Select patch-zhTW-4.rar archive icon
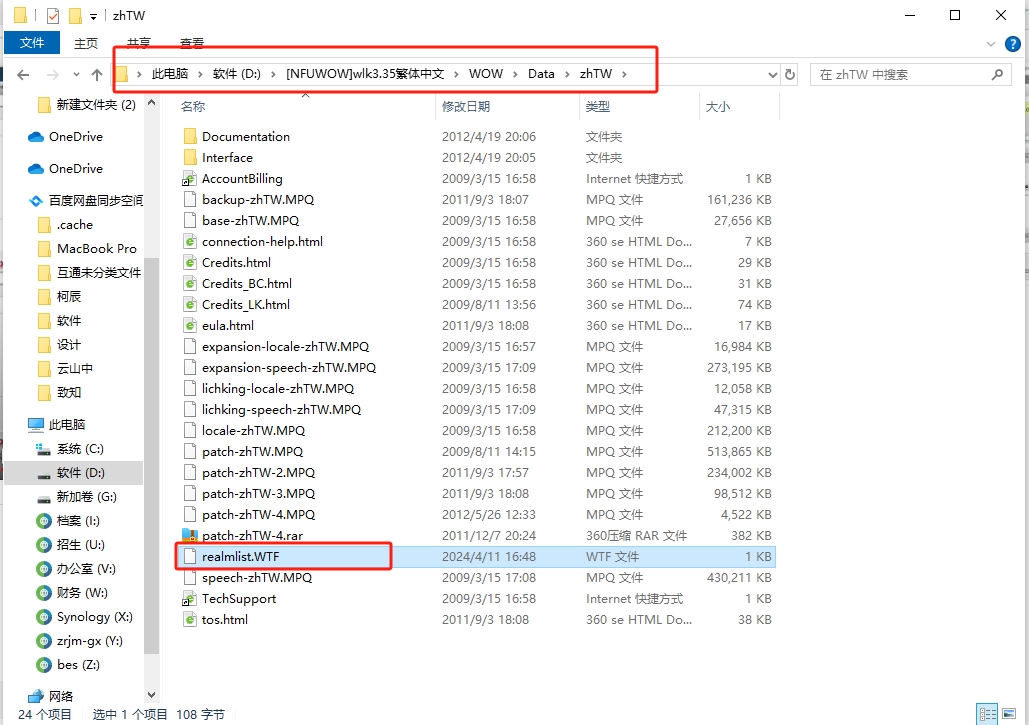 pos(190,535)
